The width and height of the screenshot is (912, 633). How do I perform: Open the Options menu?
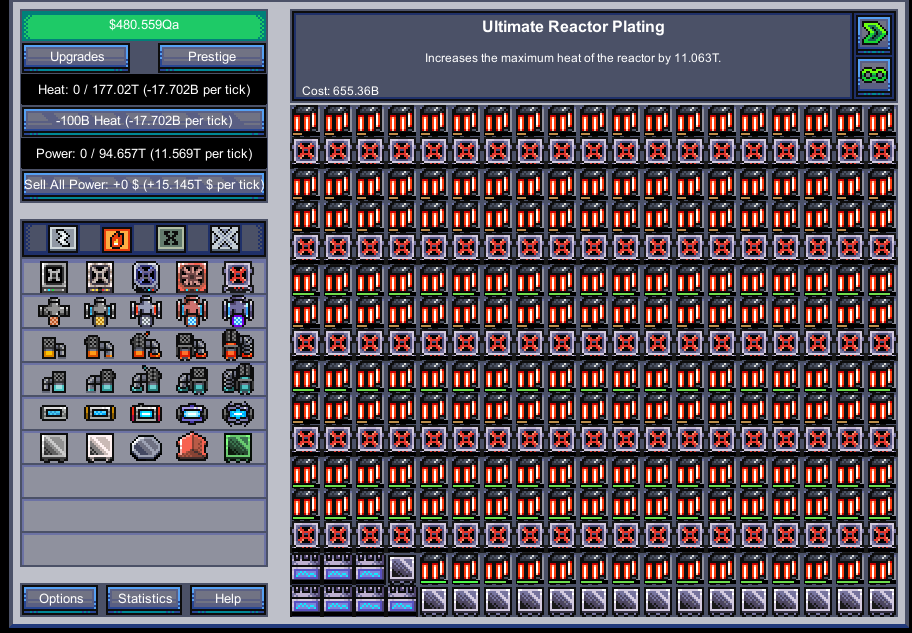pos(60,599)
